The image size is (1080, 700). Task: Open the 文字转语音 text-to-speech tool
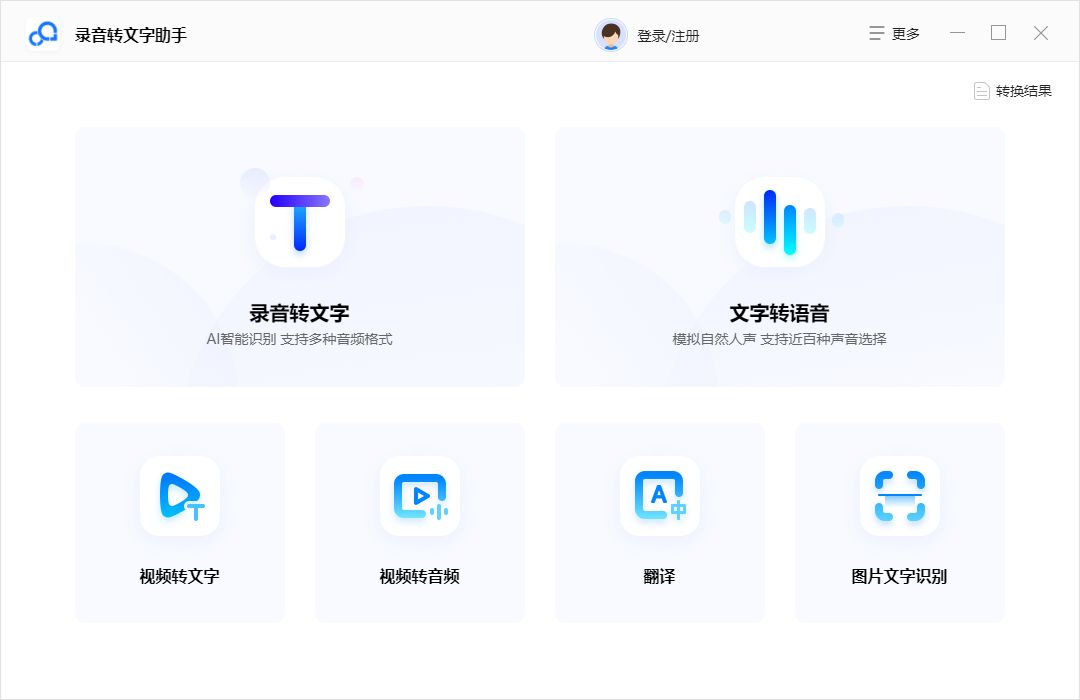point(779,255)
